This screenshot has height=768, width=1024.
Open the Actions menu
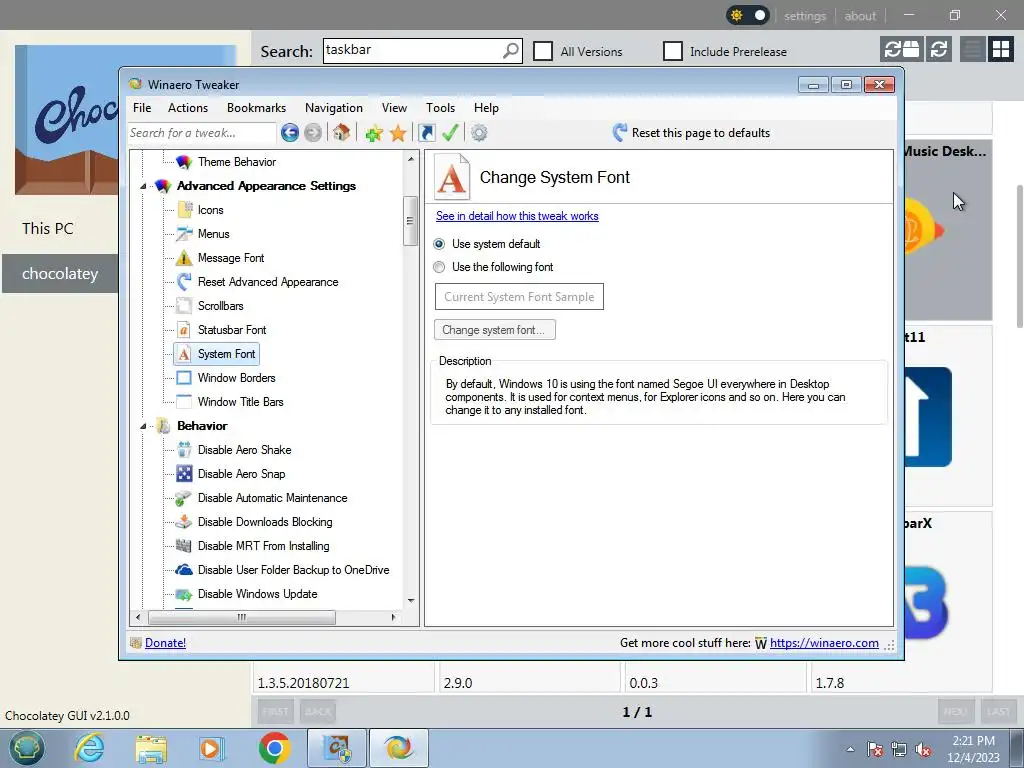[x=187, y=108]
